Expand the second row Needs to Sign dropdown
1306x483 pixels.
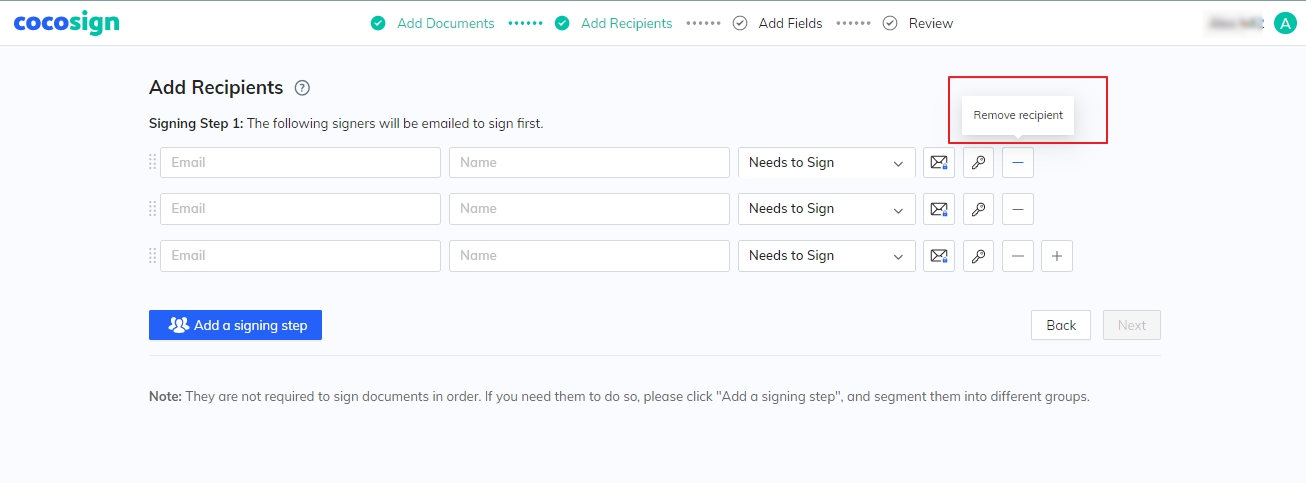(827, 209)
